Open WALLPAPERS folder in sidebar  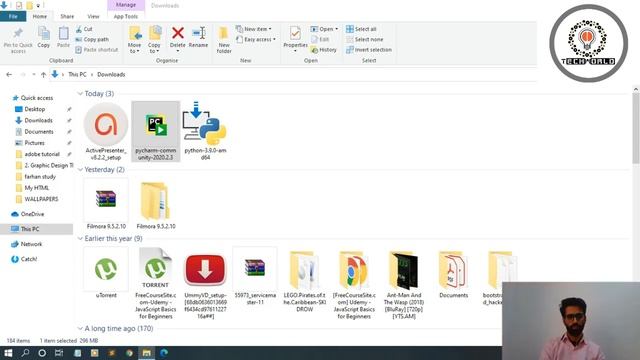point(41,199)
